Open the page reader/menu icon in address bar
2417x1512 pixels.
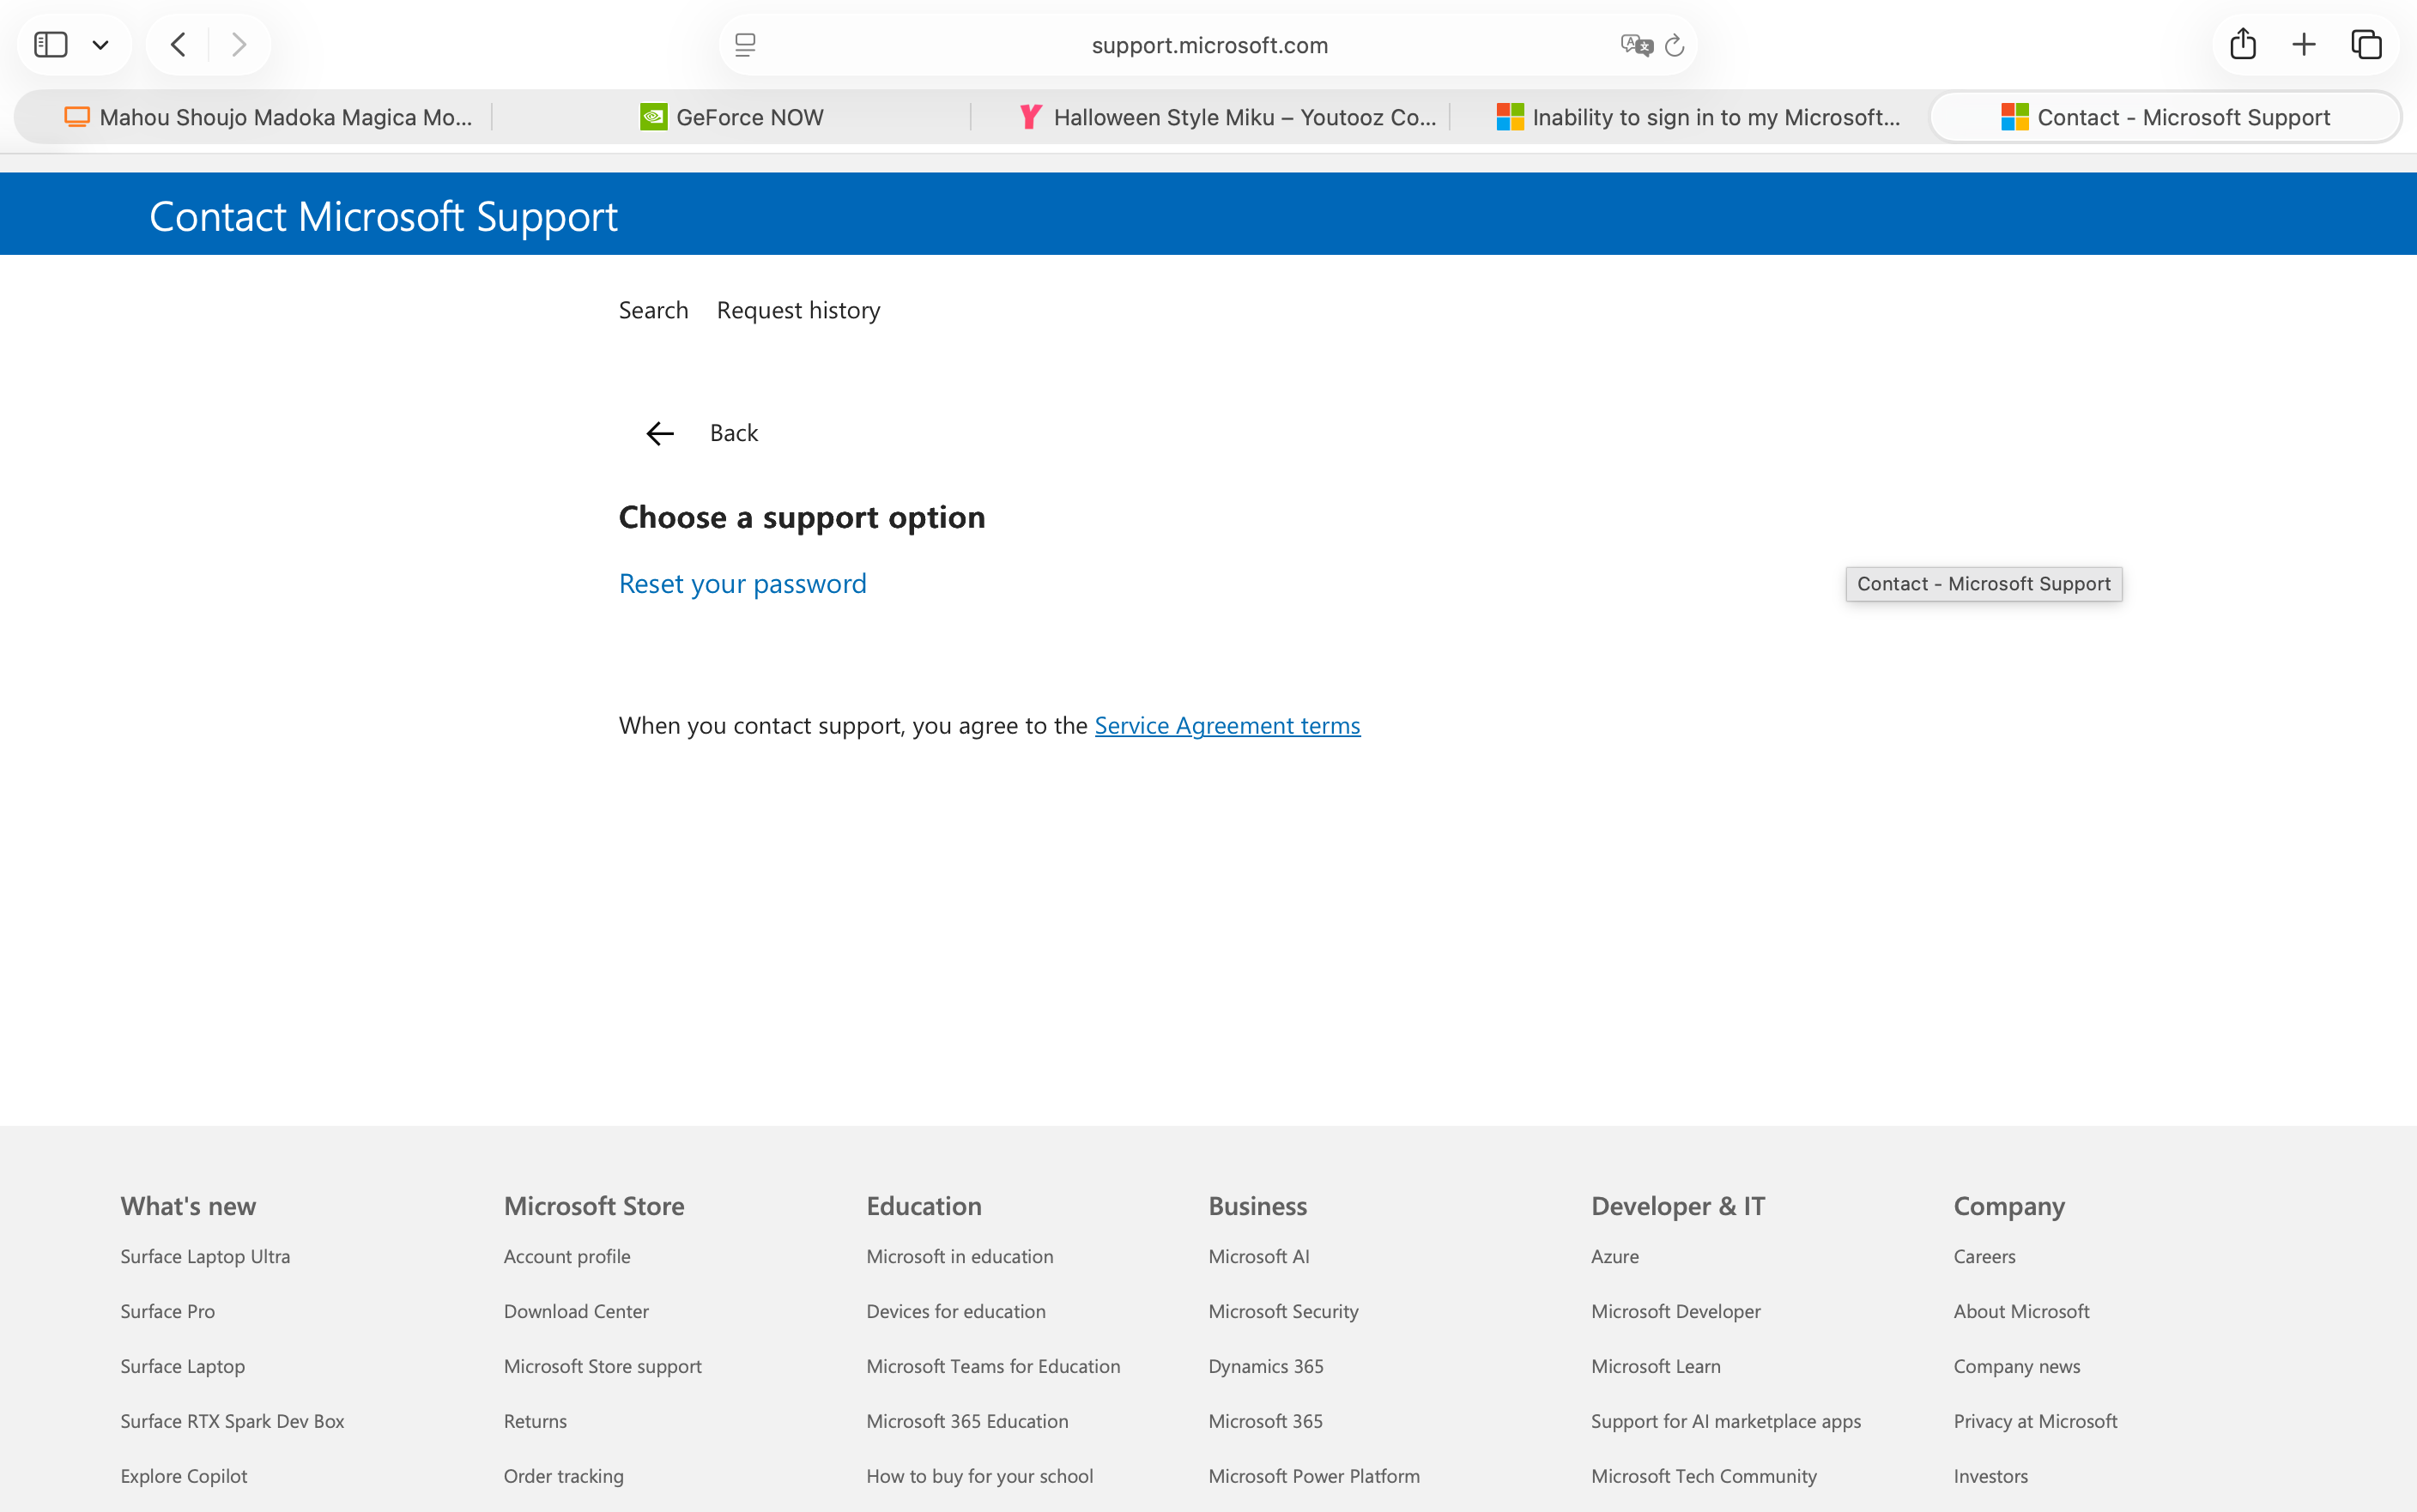click(745, 45)
